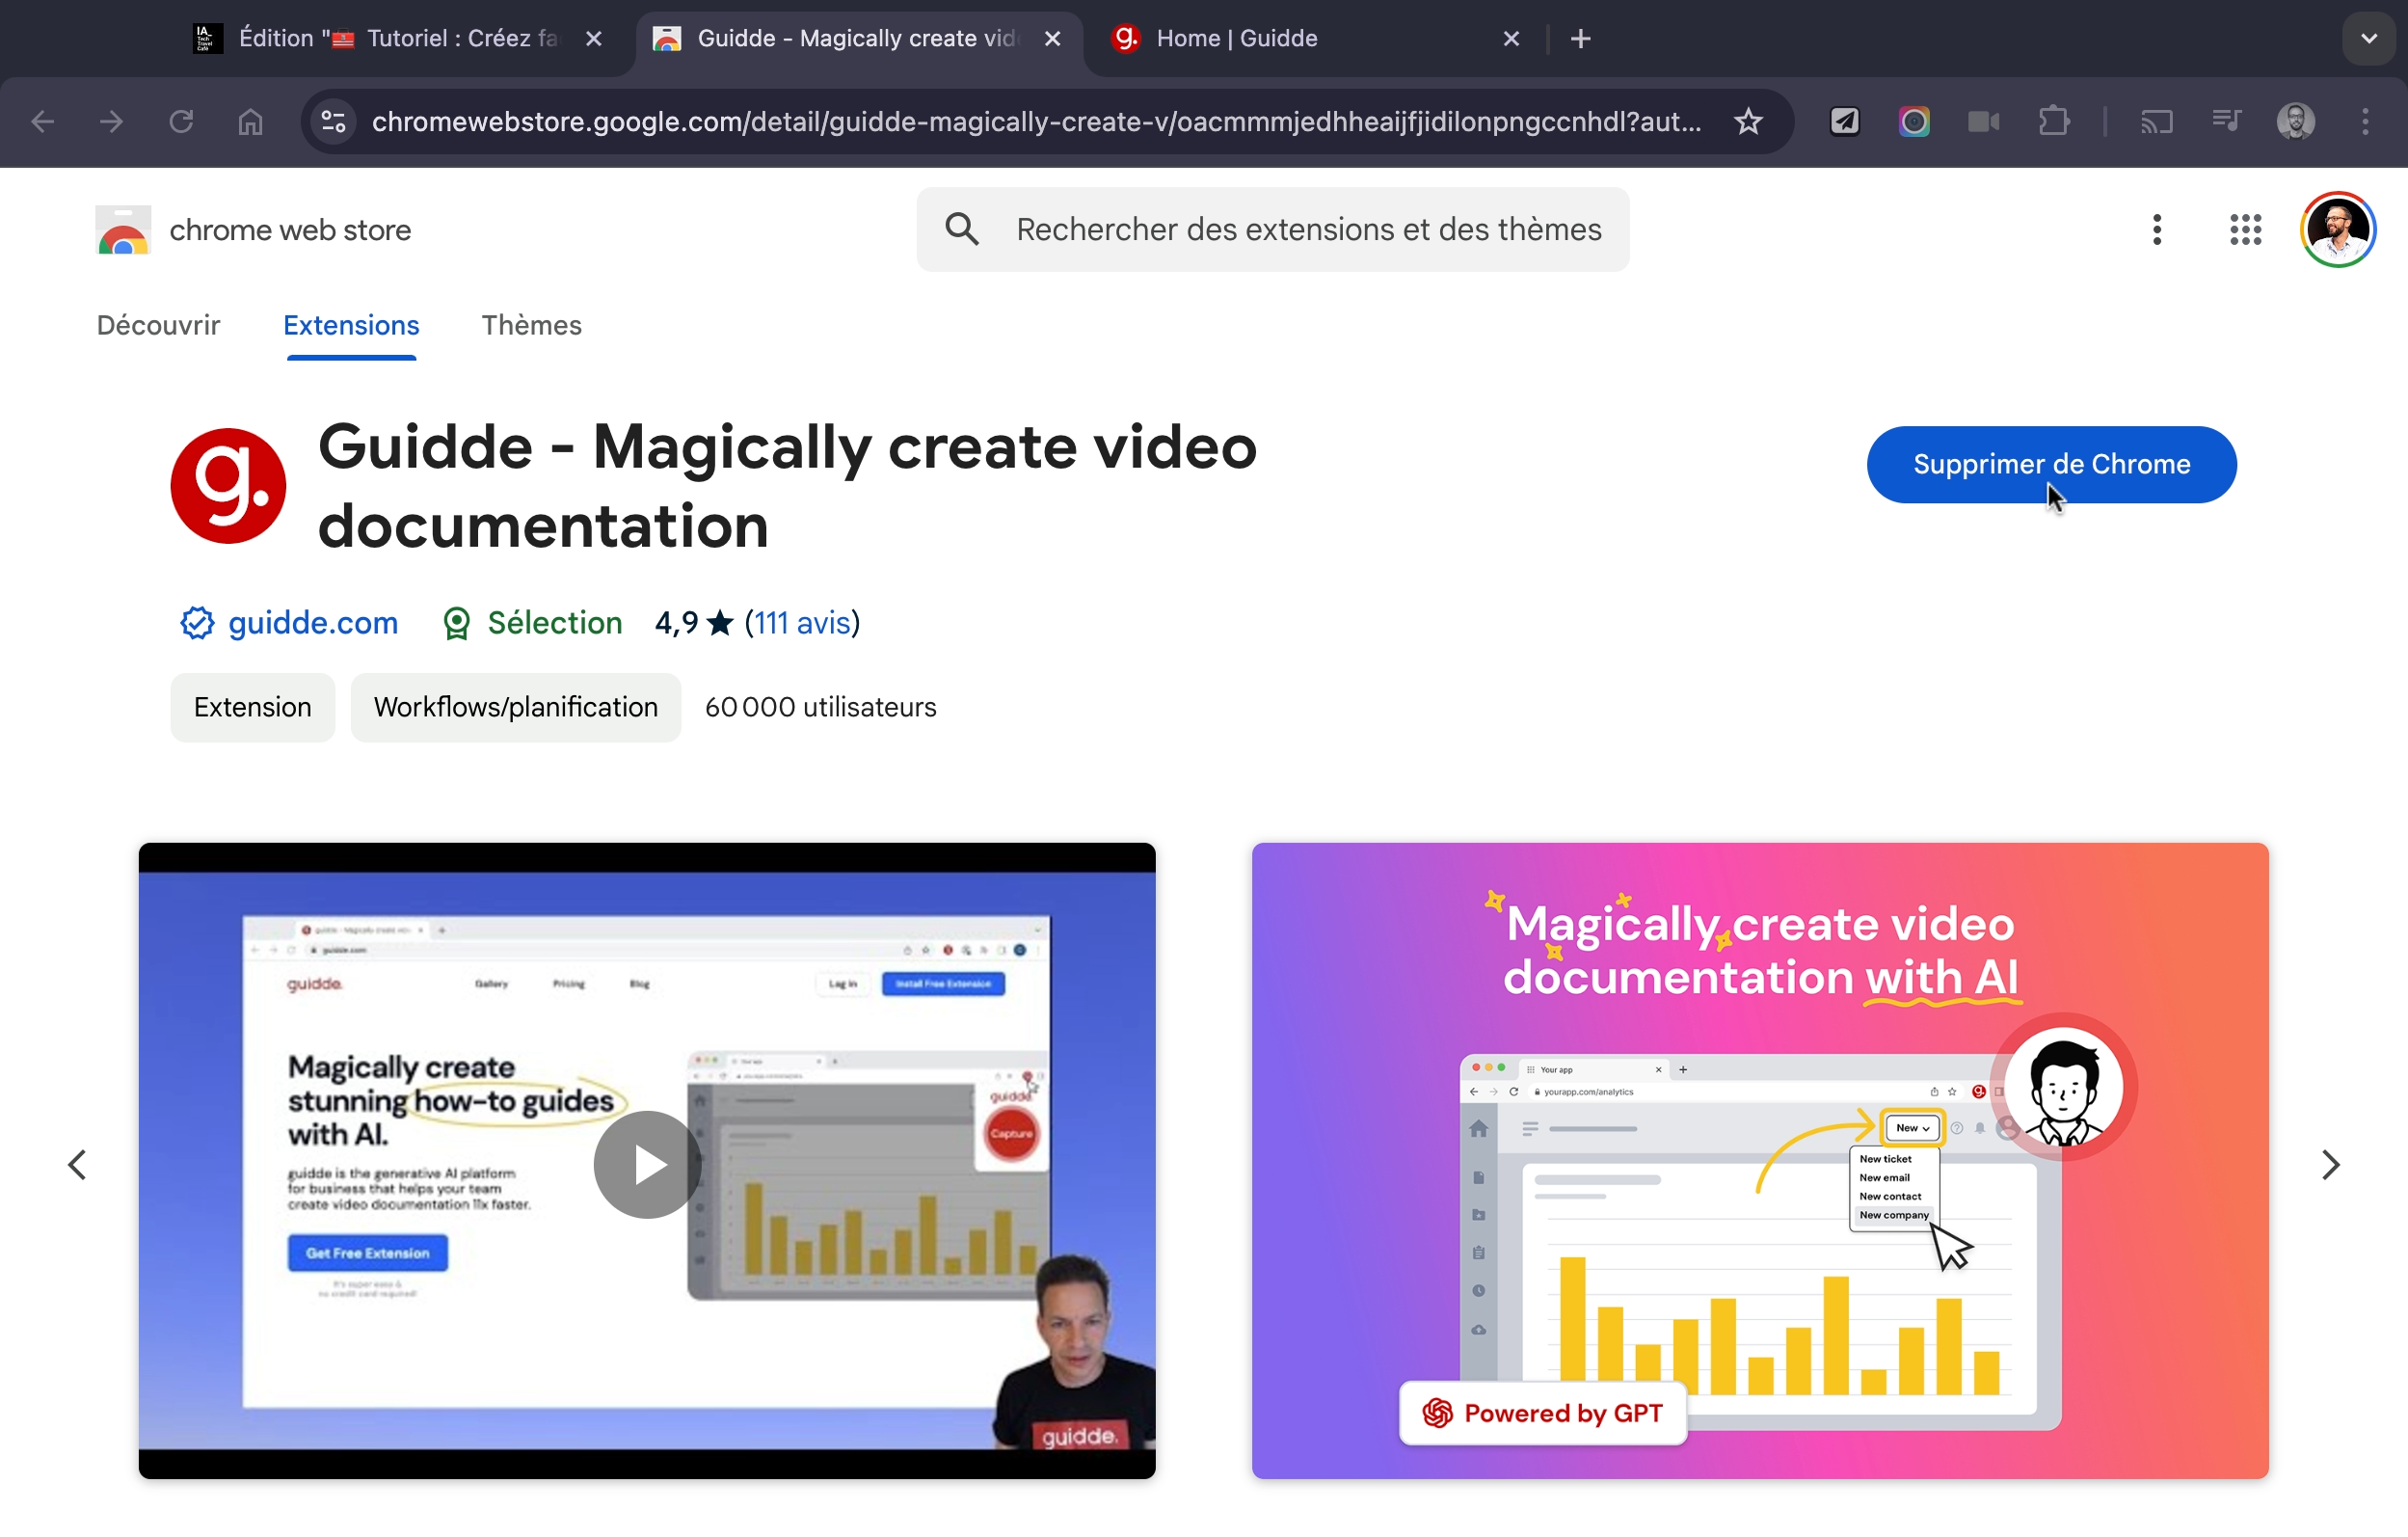Click the site information icon in the address bar
The image size is (2408, 1537).
[x=333, y=122]
